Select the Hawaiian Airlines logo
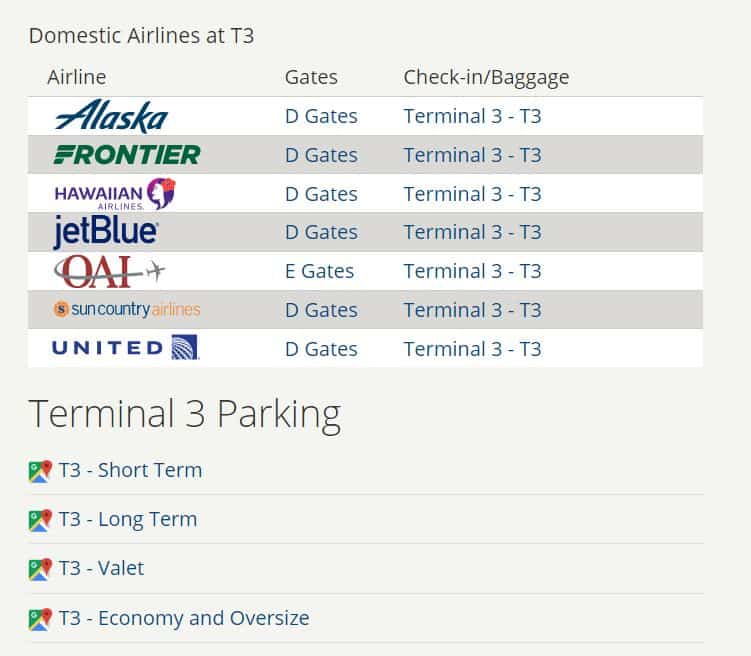 click(115, 194)
